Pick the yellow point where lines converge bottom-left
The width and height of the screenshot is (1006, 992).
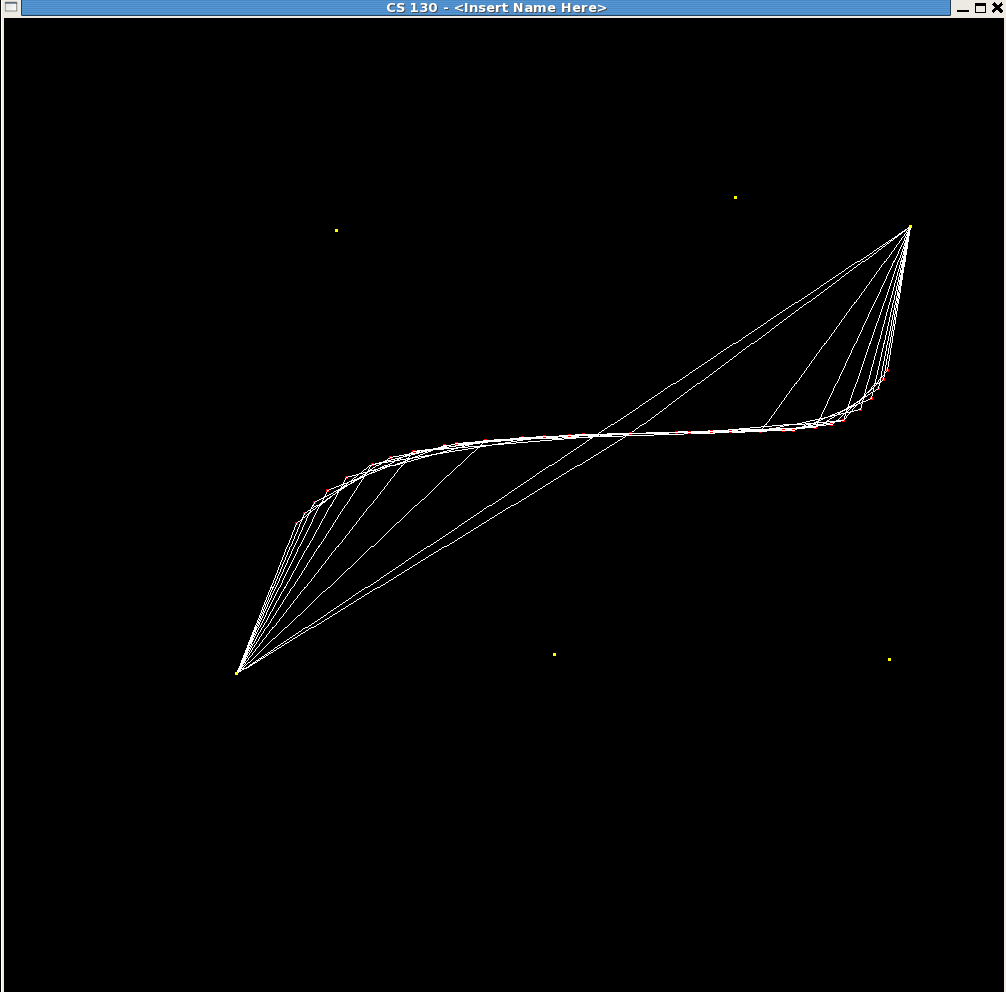237,673
